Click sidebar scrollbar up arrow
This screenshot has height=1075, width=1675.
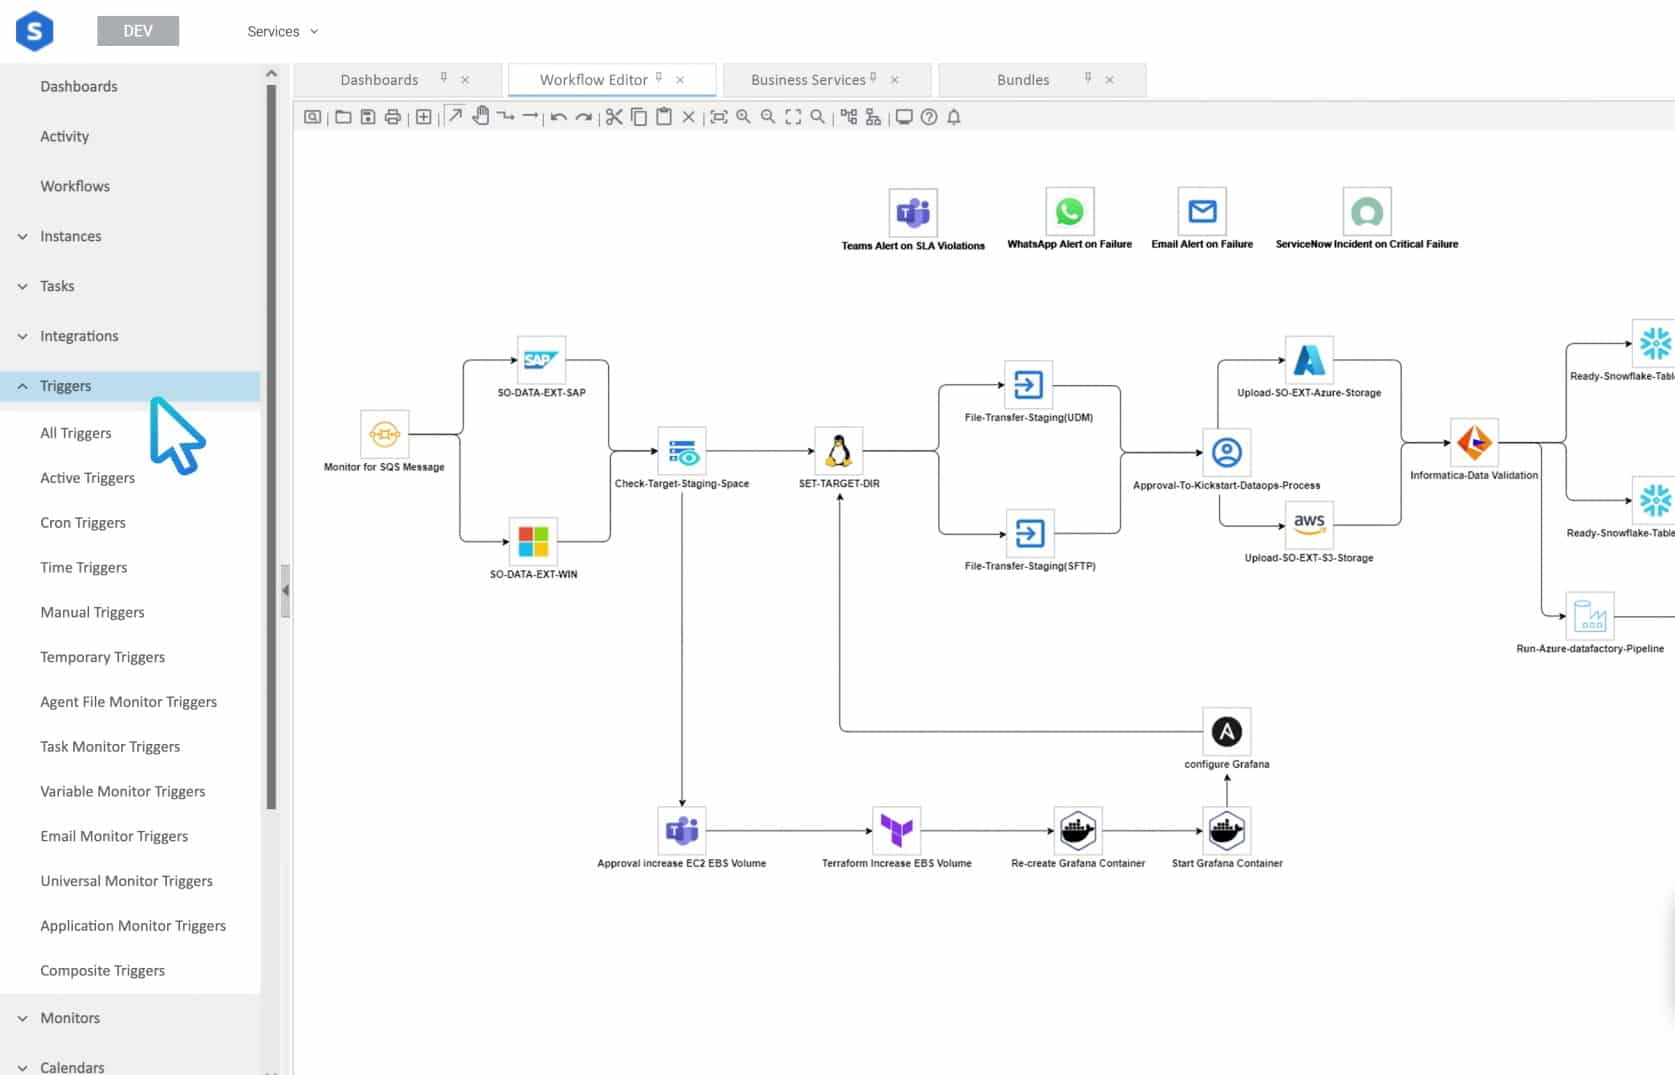click(271, 73)
